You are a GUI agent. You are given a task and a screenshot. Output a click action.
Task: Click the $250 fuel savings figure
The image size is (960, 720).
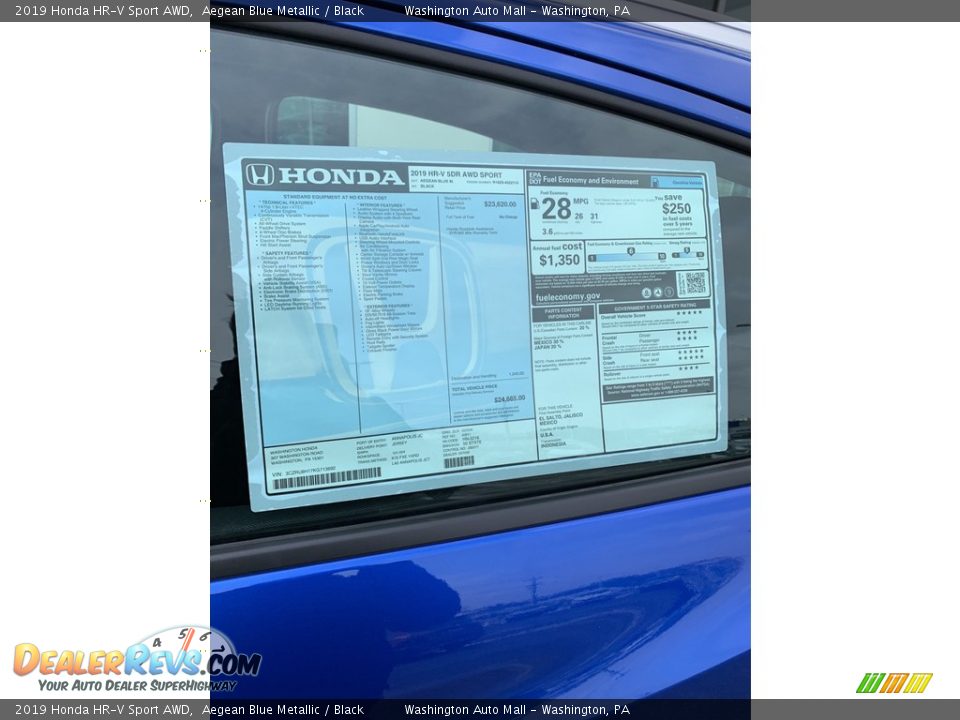tap(676, 208)
